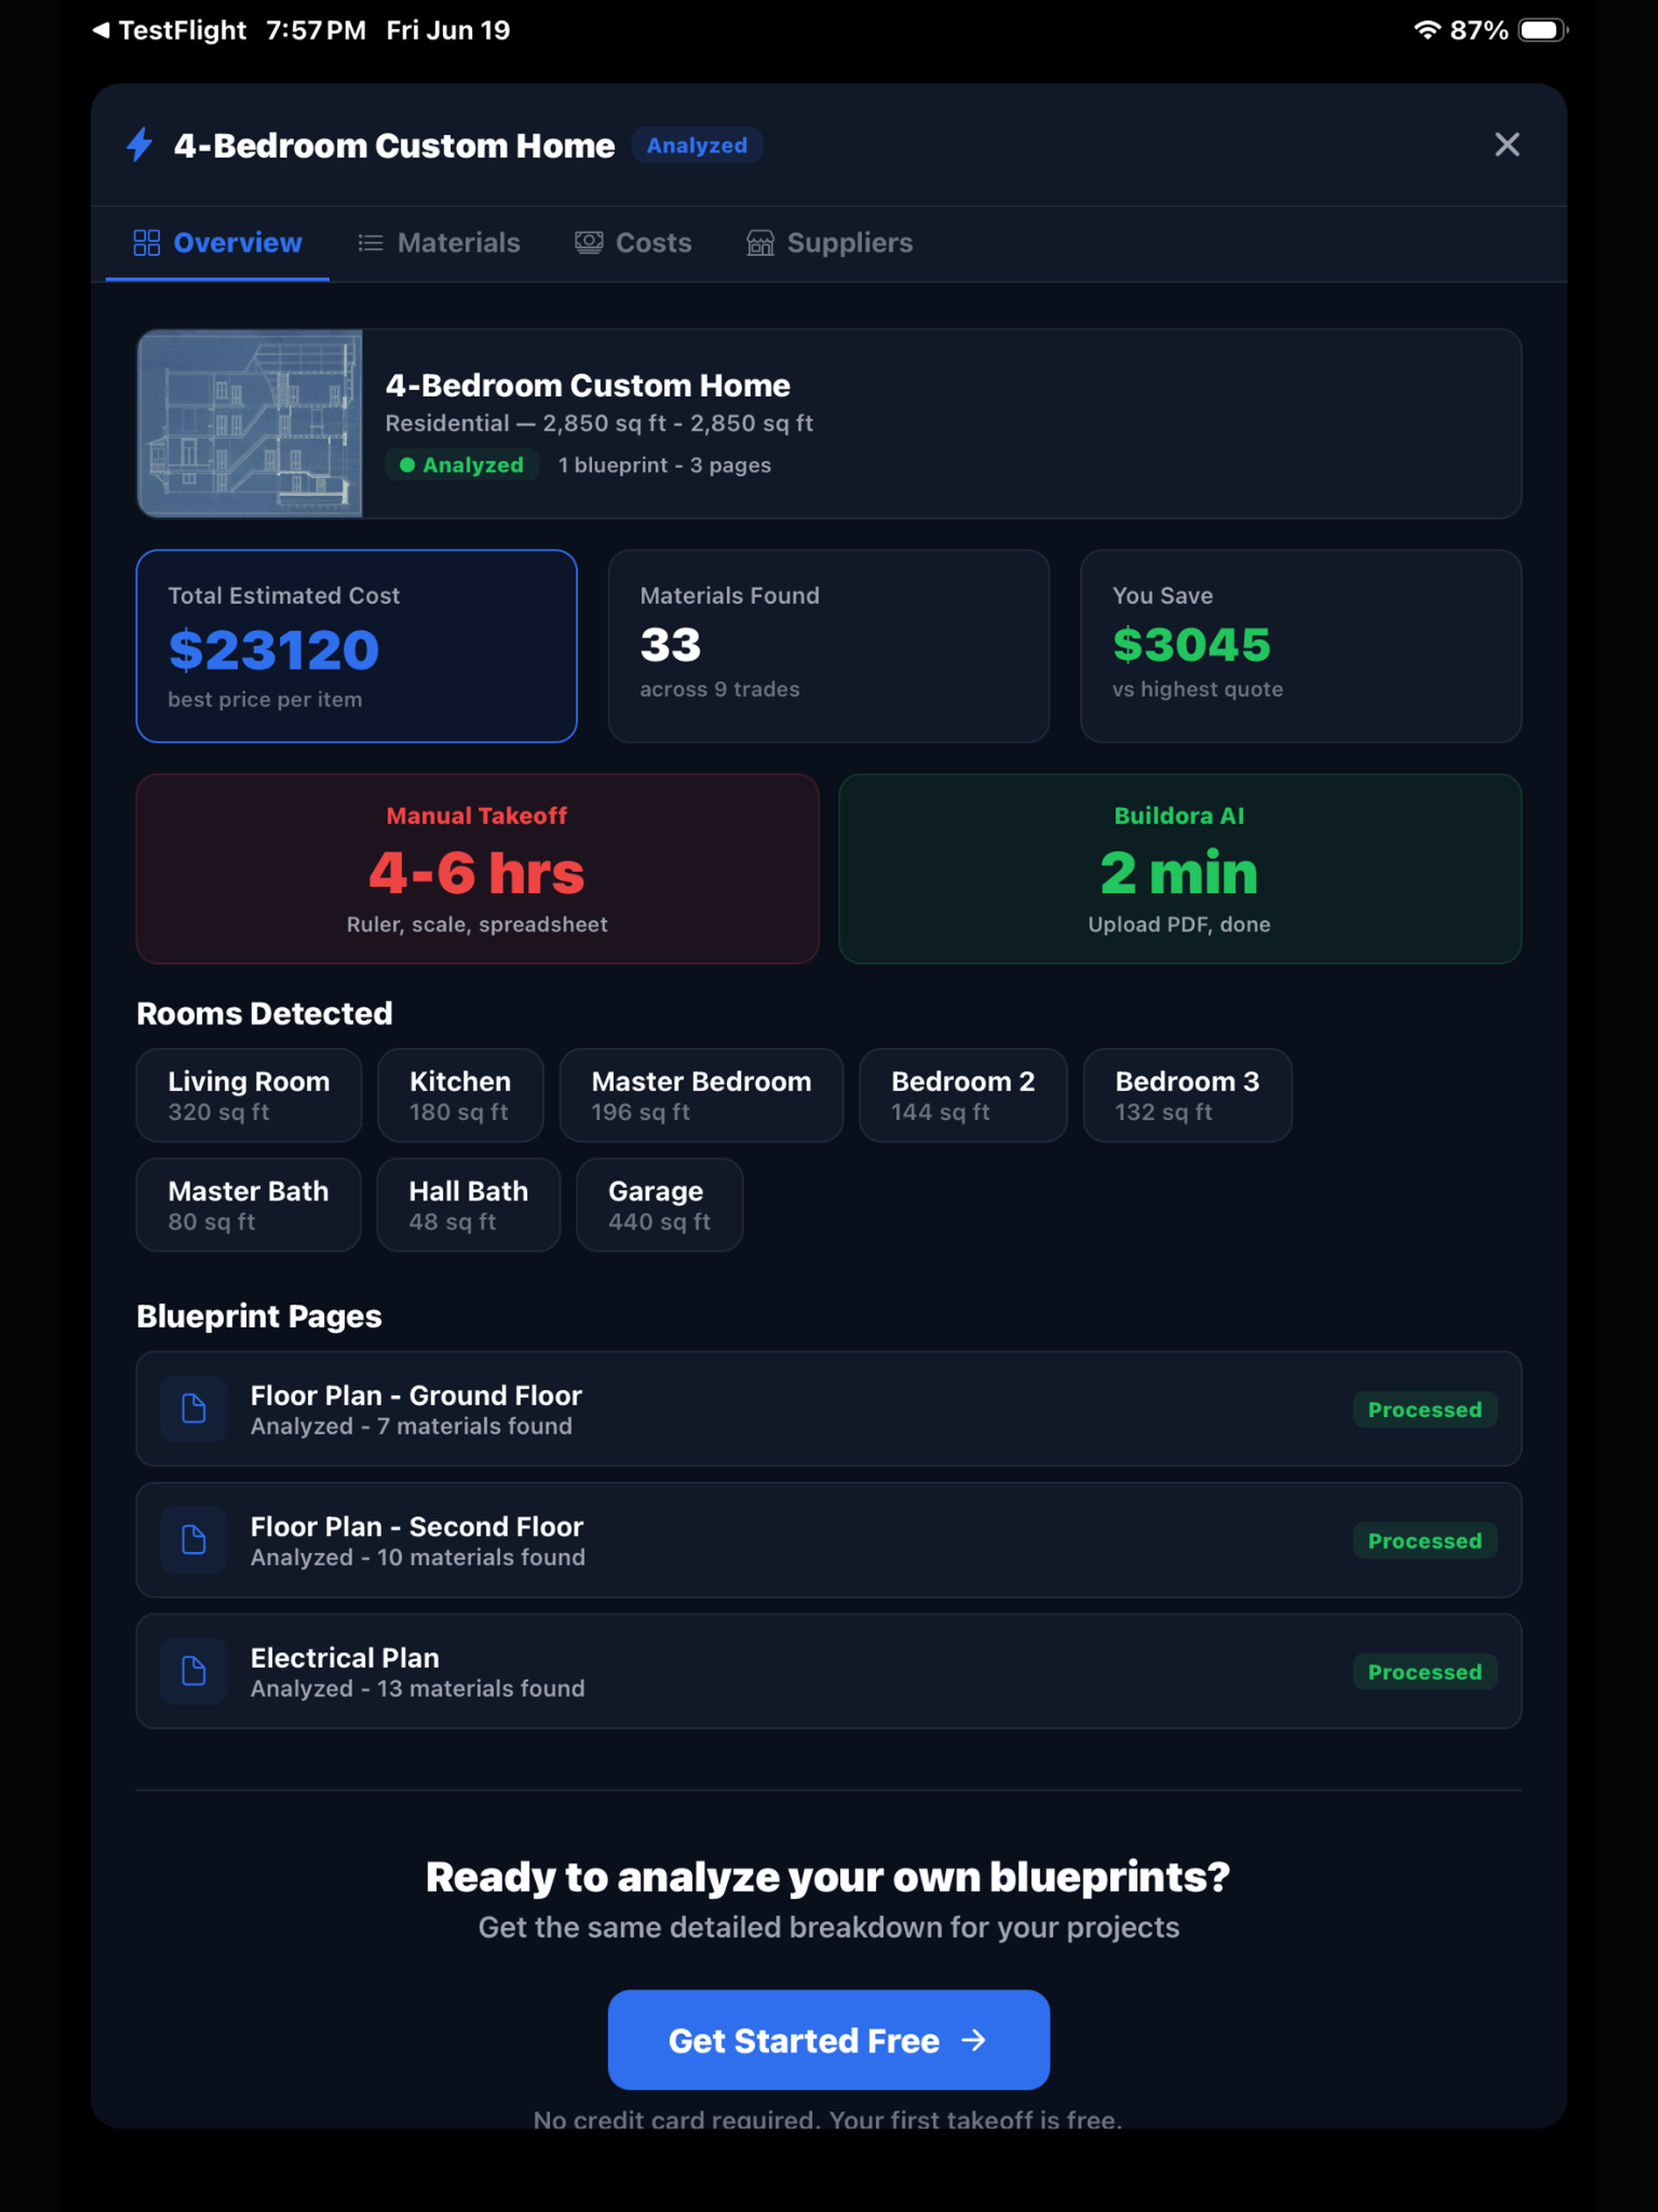Select the Total Estimated Cost card
This screenshot has height=2212, width=1658.
click(357, 646)
